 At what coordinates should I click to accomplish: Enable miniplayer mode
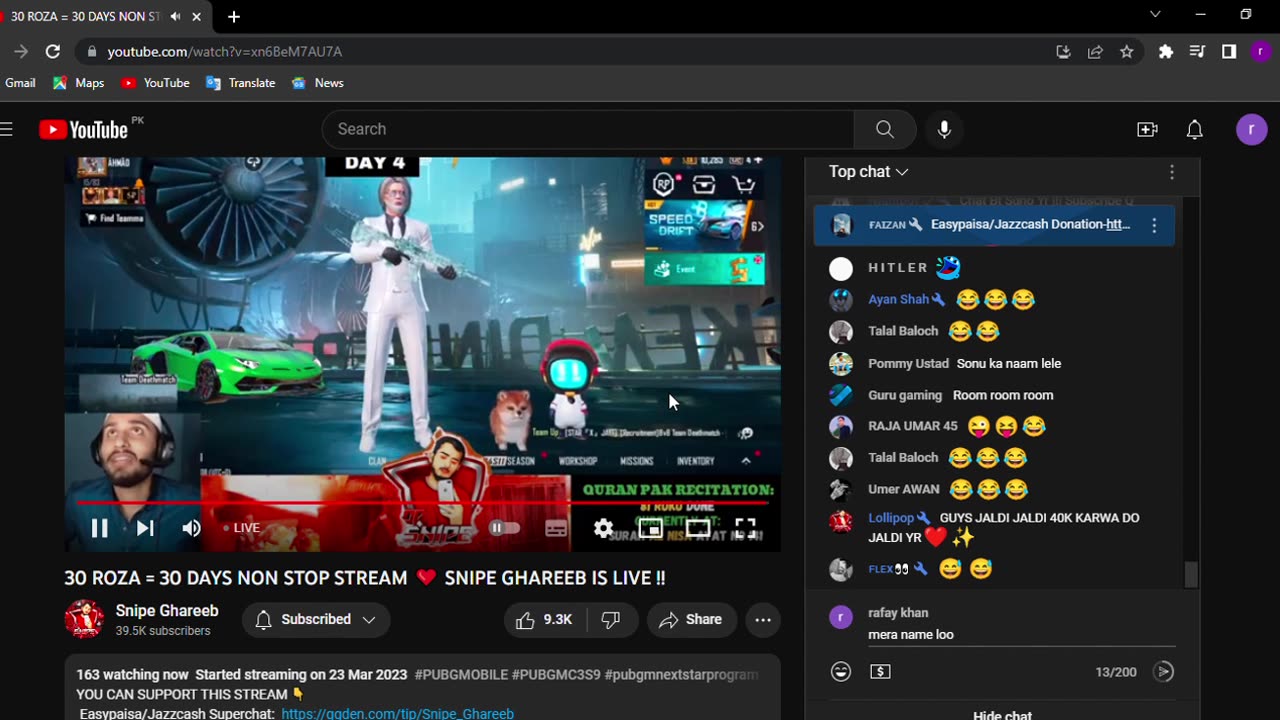[x=650, y=528]
